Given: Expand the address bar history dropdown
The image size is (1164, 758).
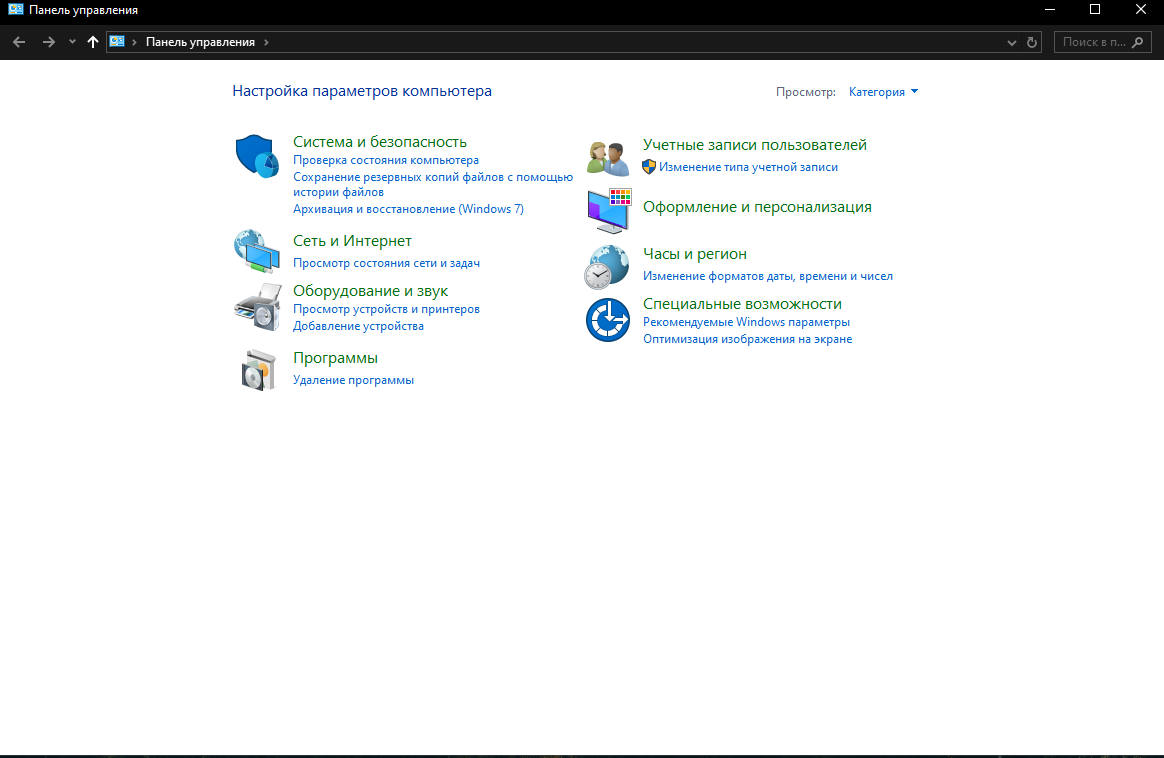Looking at the screenshot, I should coord(1011,43).
